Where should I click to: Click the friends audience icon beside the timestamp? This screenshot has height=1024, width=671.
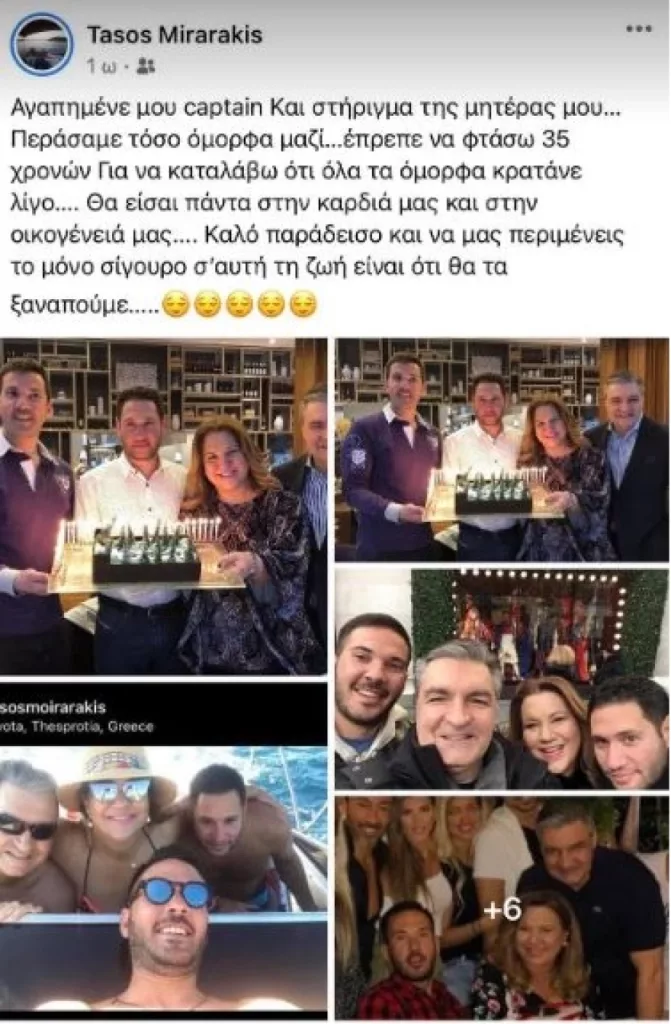(146, 66)
